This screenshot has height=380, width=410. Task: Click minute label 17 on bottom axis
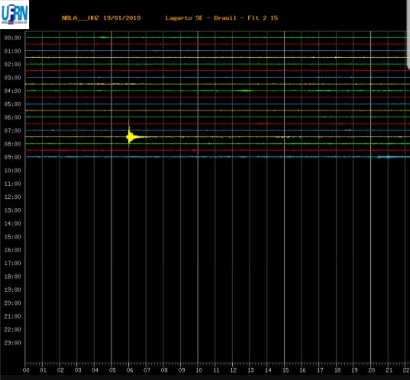[x=320, y=370]
